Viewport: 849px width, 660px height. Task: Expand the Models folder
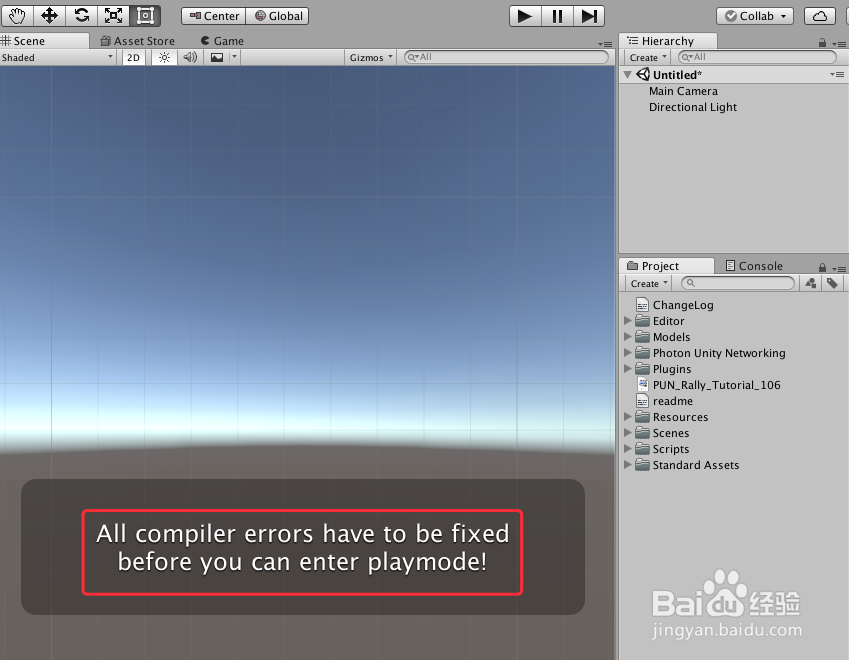(x=628, y=337)
